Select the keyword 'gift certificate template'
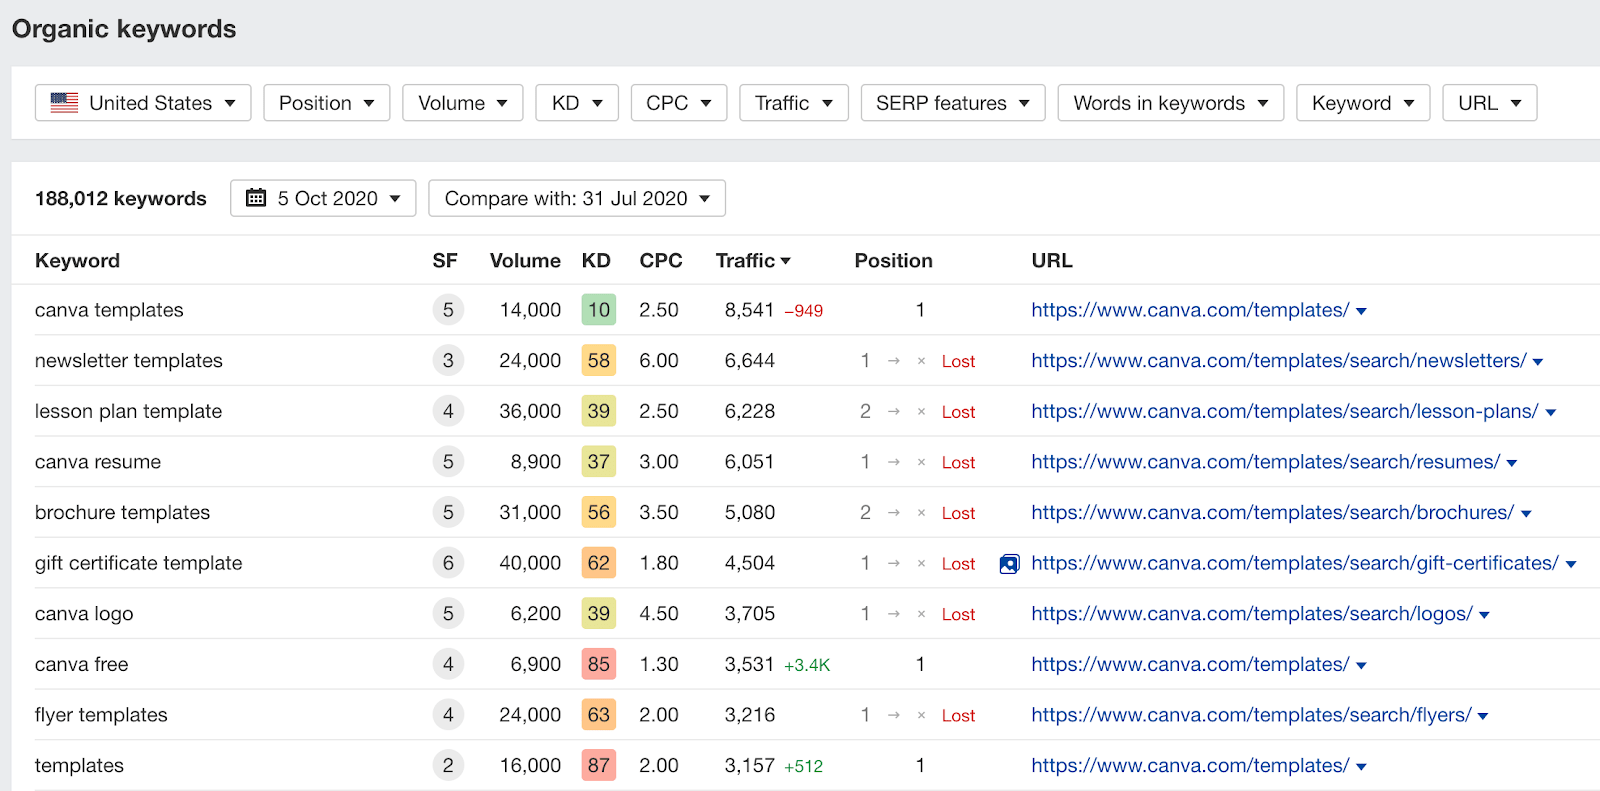This screenshot has height=791, width=1600. click(x=139, y=563)
